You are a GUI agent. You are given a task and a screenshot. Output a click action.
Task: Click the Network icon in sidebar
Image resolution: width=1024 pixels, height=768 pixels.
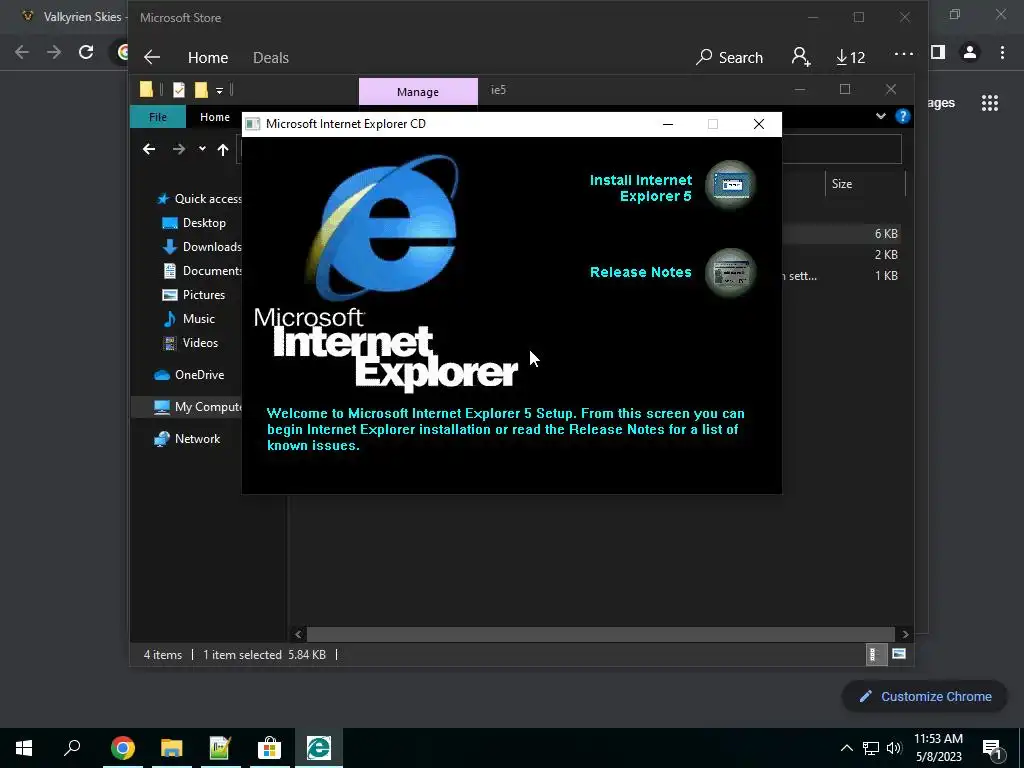[x=161, y=439]
